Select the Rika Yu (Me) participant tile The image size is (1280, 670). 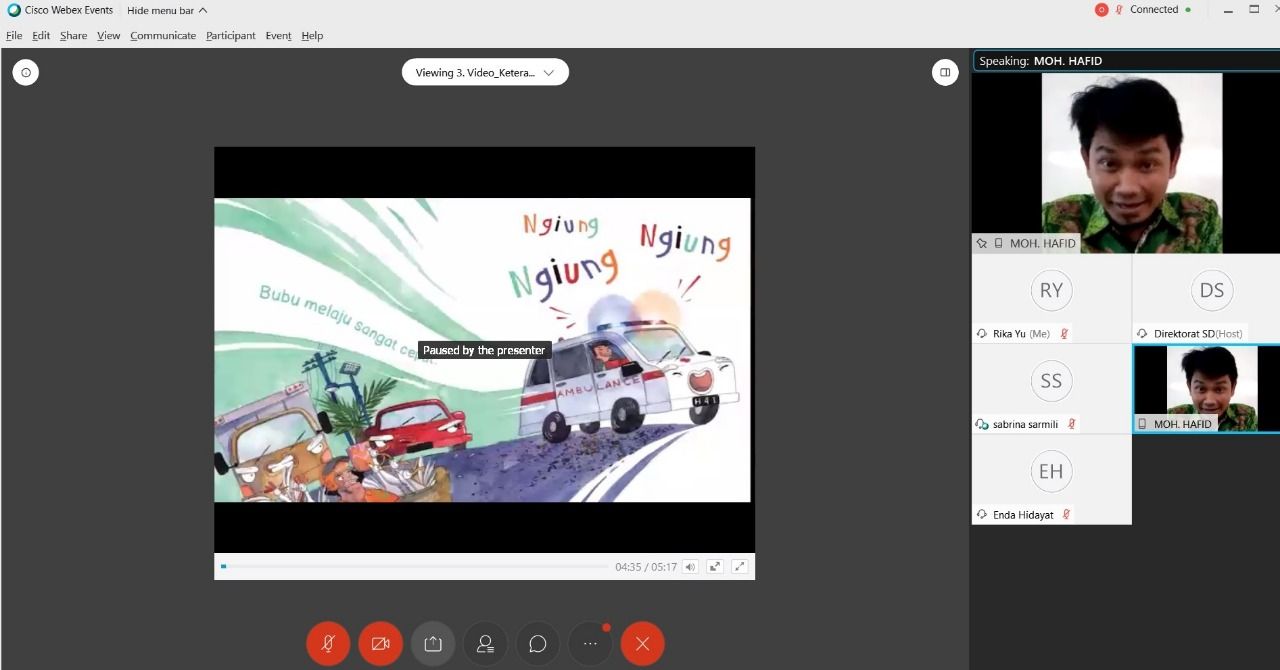coord(1051,299)
